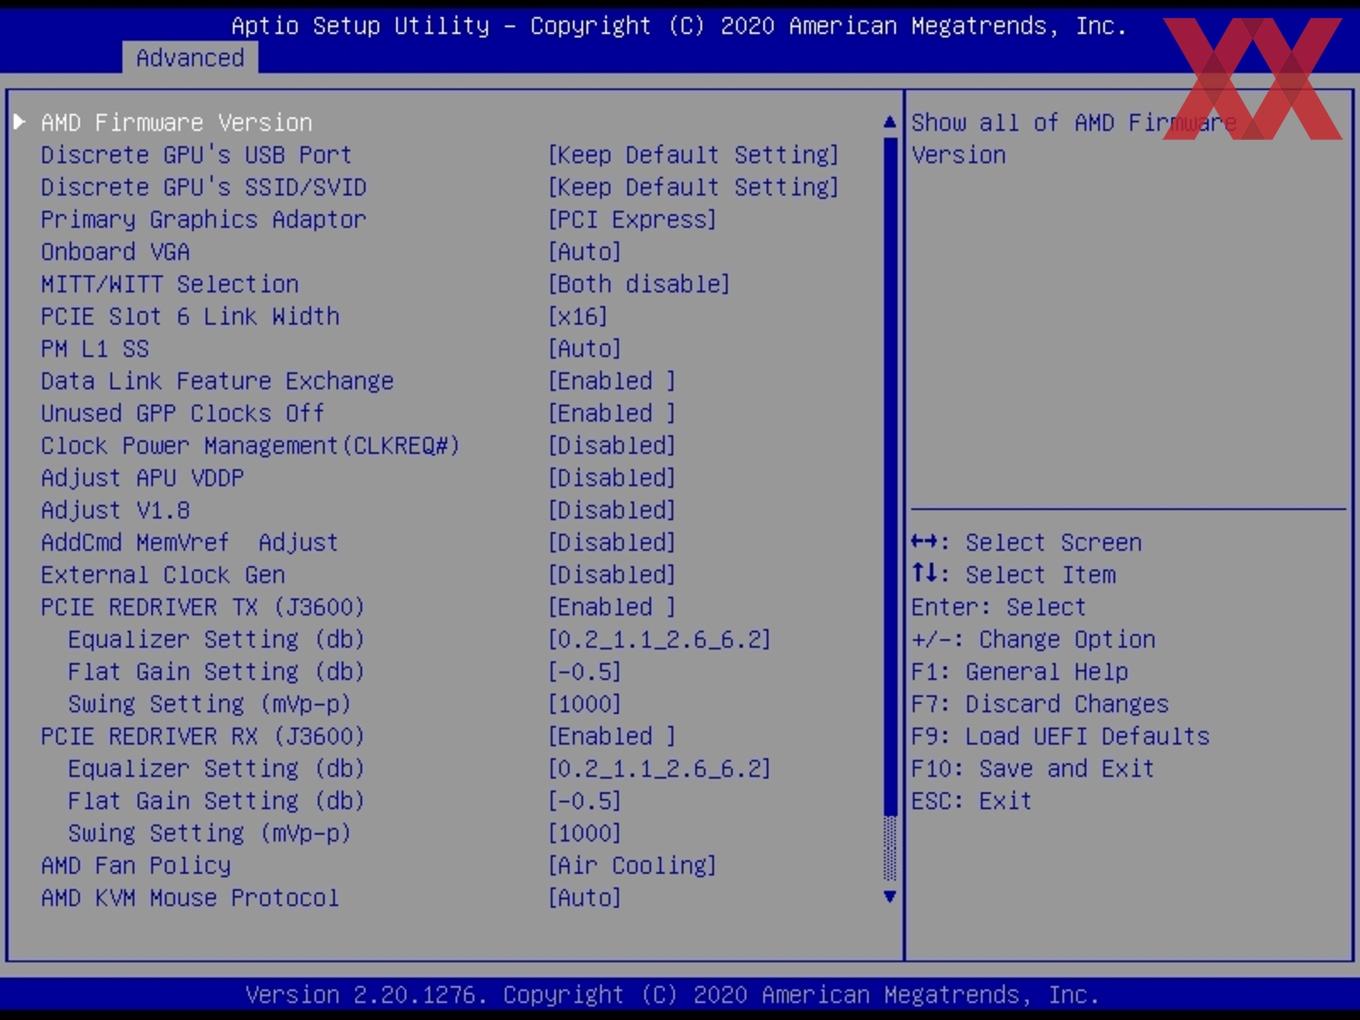The image size is (1360, 1020).
Task: Change Swing Setting 1000 value under REDRIVER RX
Action: [x=585, y=833]
